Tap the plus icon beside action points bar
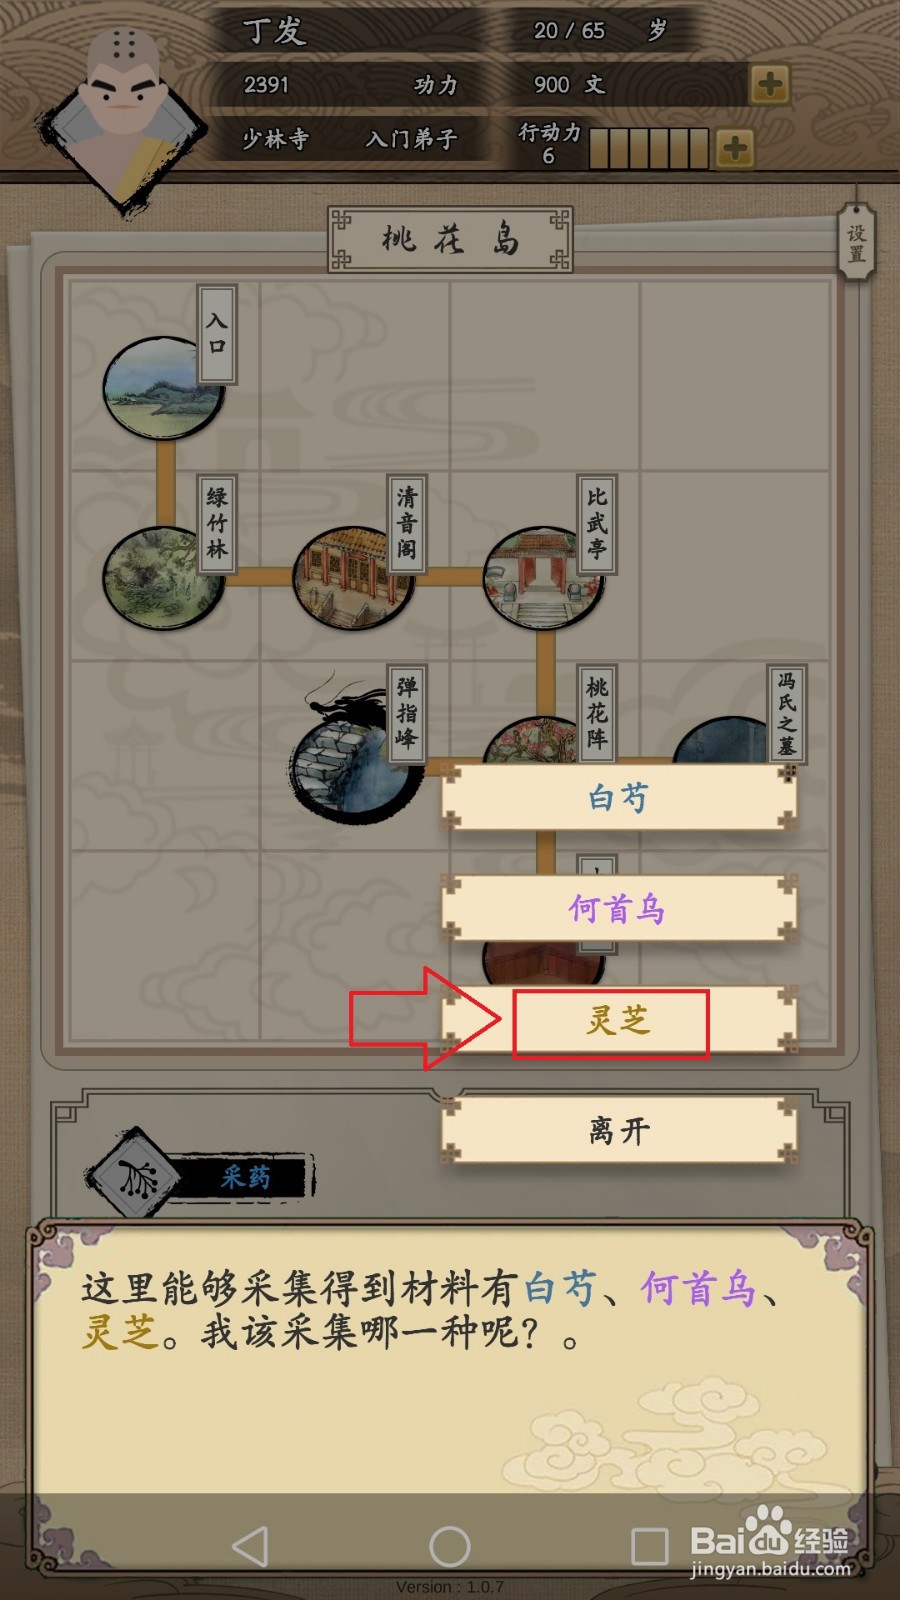 [734, 149]
